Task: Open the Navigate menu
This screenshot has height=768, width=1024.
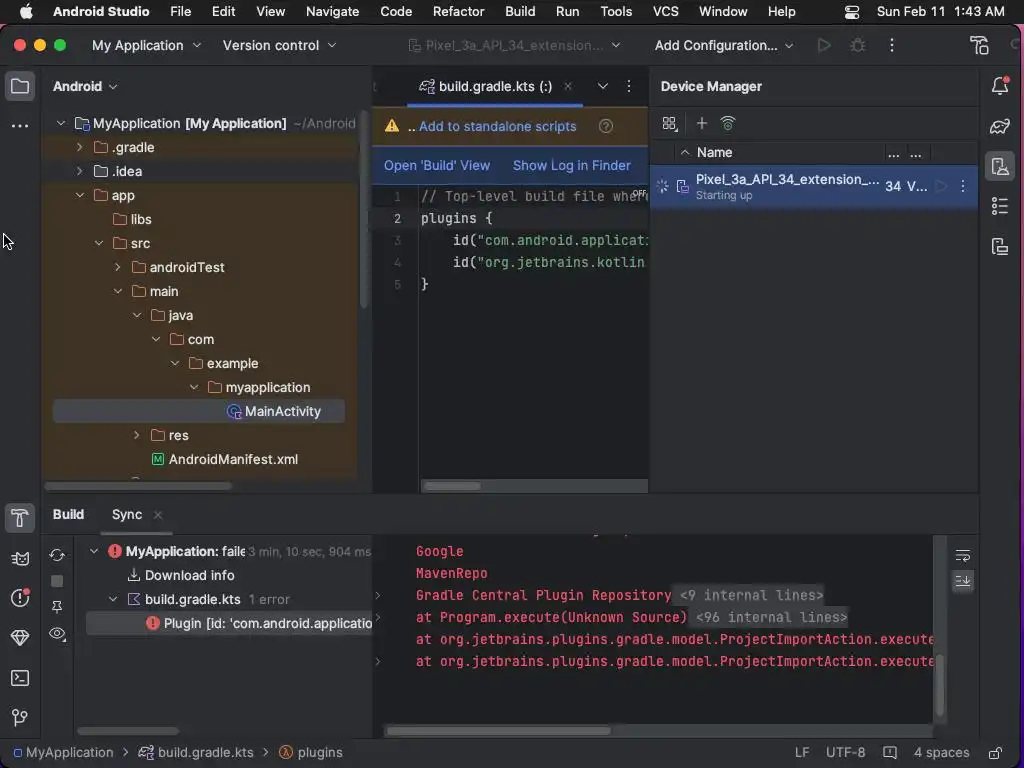Action: tap(332, 11)
